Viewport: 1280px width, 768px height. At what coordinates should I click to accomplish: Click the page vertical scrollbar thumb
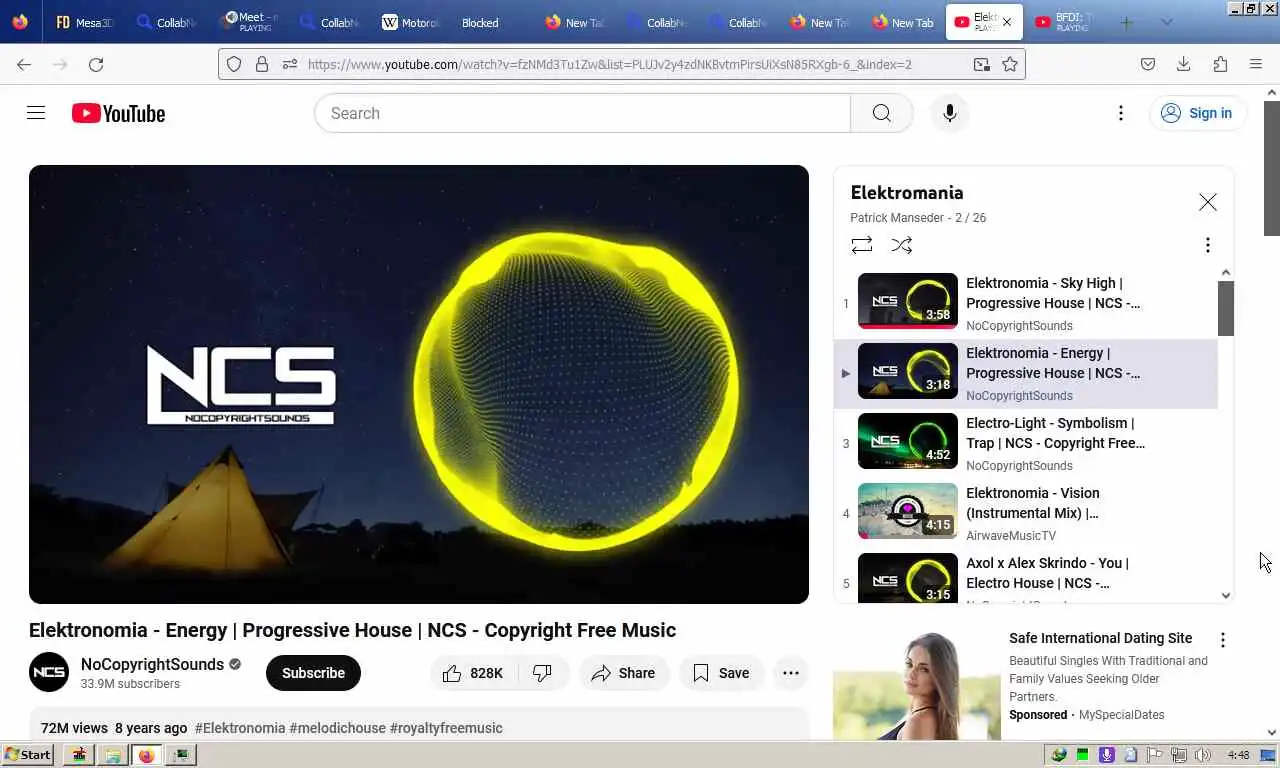tap(1272, 168)
